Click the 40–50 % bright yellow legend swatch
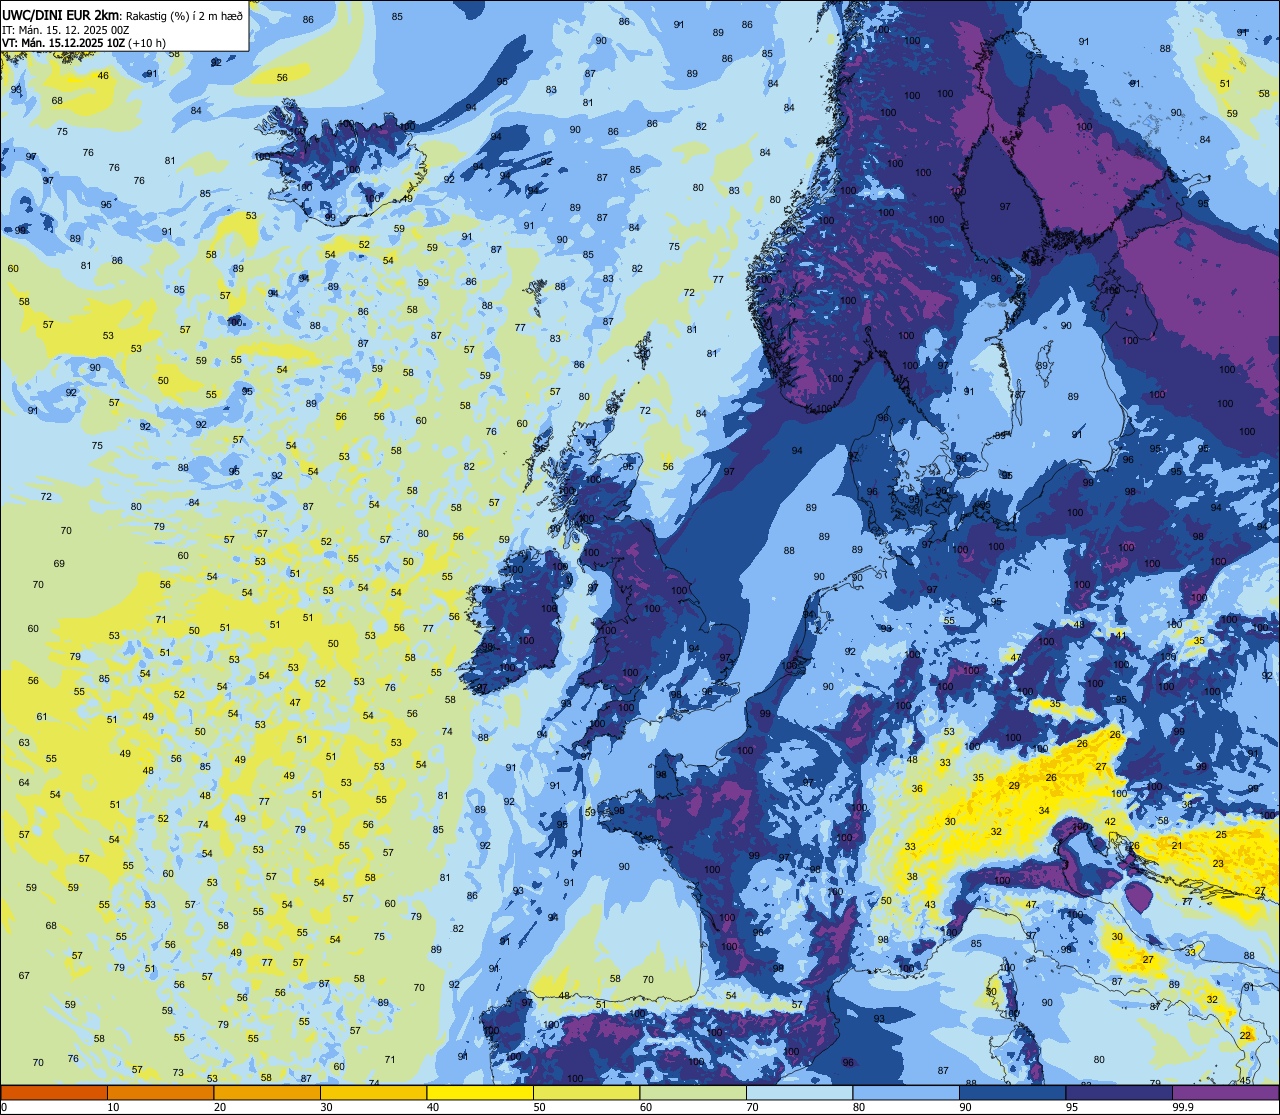1280x1115 pixels. (x=480, y=1092)
